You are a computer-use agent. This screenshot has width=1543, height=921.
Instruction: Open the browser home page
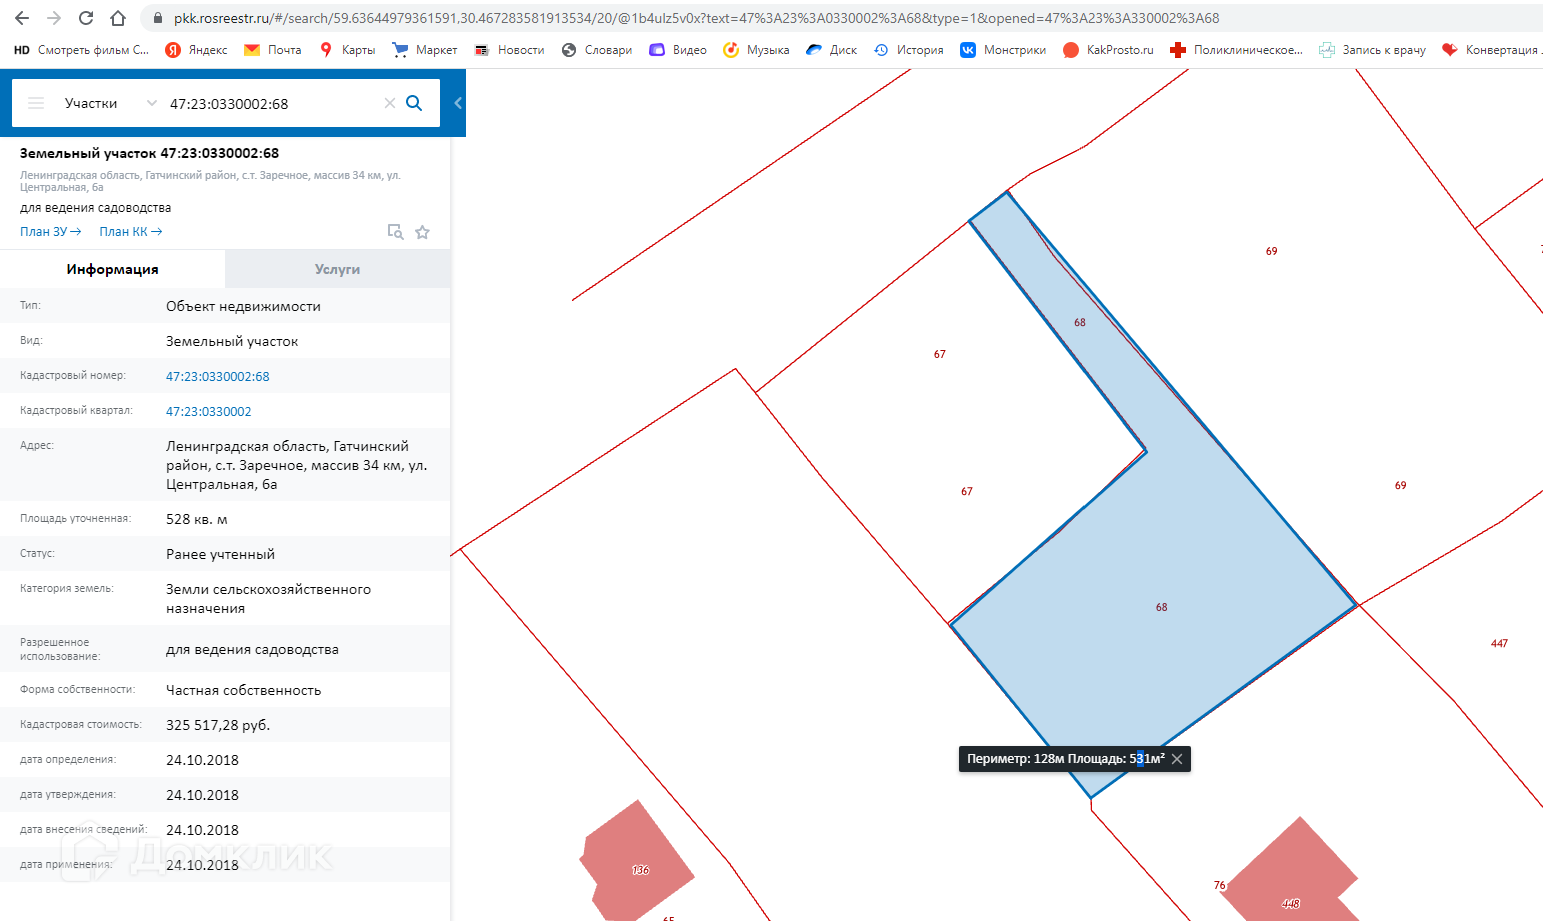(x=118, y=18)
